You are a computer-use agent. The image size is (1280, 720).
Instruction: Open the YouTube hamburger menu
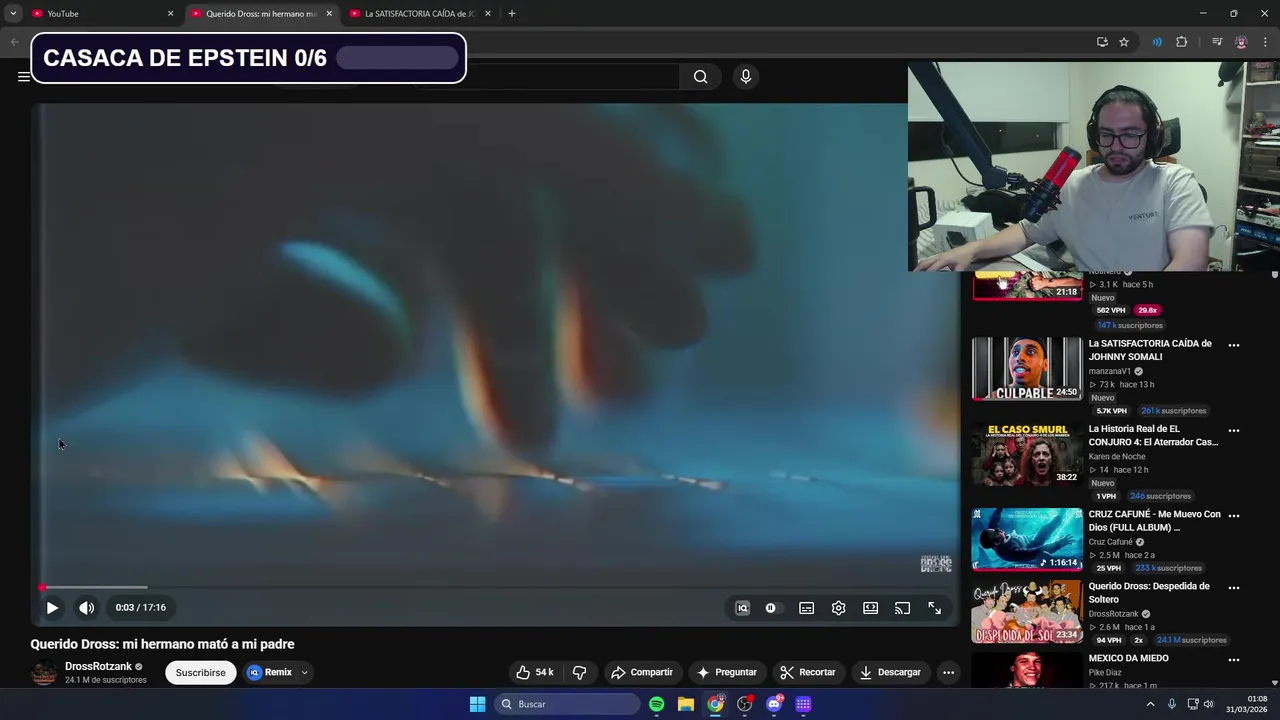23,76
